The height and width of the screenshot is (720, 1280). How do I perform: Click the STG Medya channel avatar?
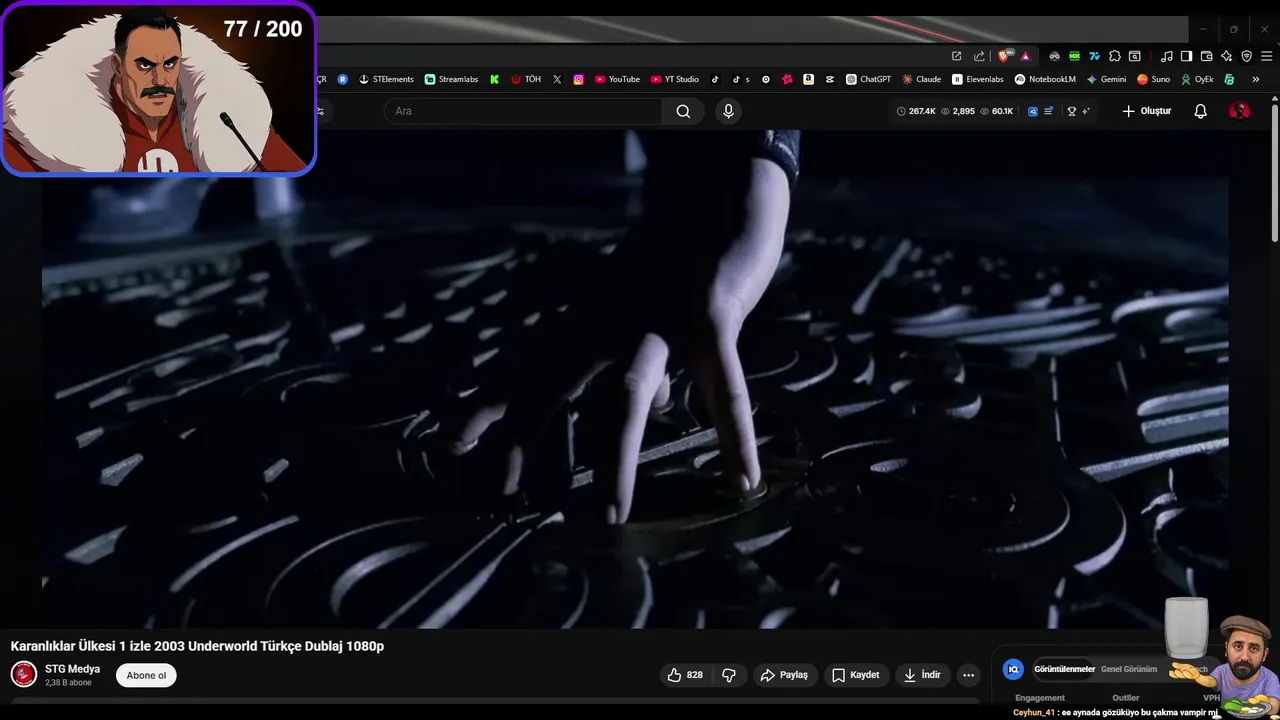pos(24,674)
